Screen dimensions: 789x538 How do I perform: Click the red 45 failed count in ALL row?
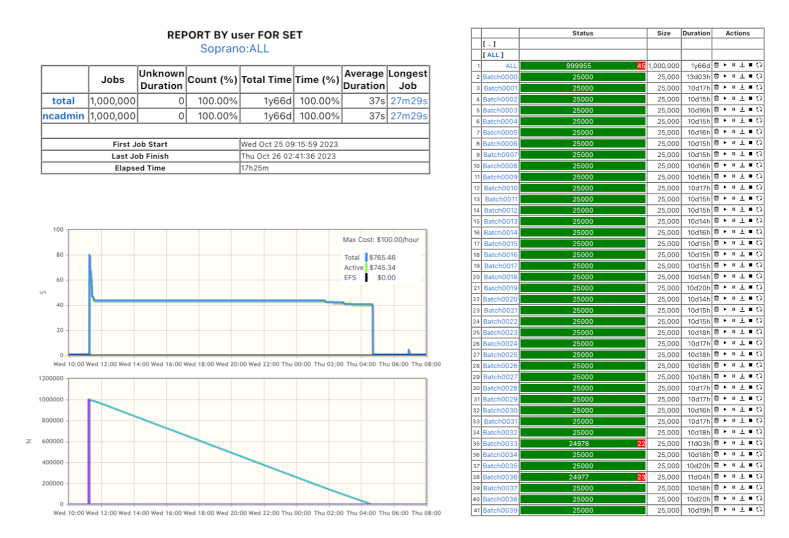click(640, 66)
